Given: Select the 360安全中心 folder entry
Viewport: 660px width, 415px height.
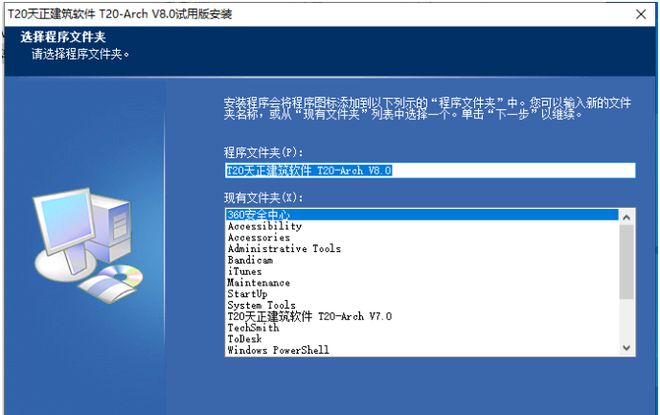Looking at the screenshot, I should coord(422,215).
